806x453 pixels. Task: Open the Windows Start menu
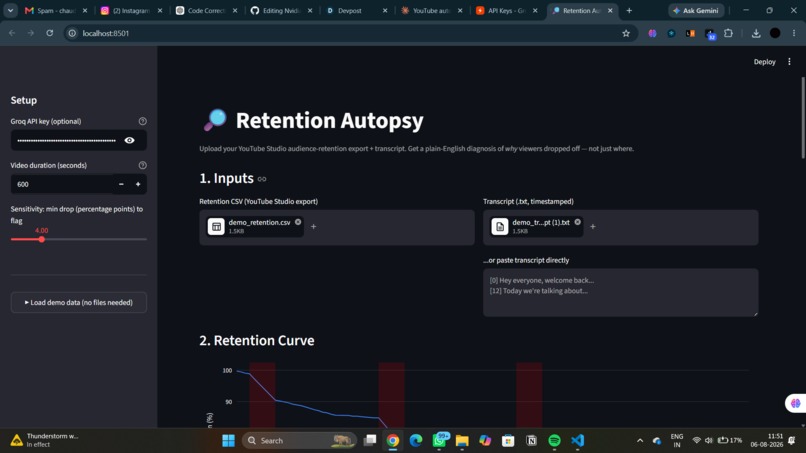click(x=229, y=441)
